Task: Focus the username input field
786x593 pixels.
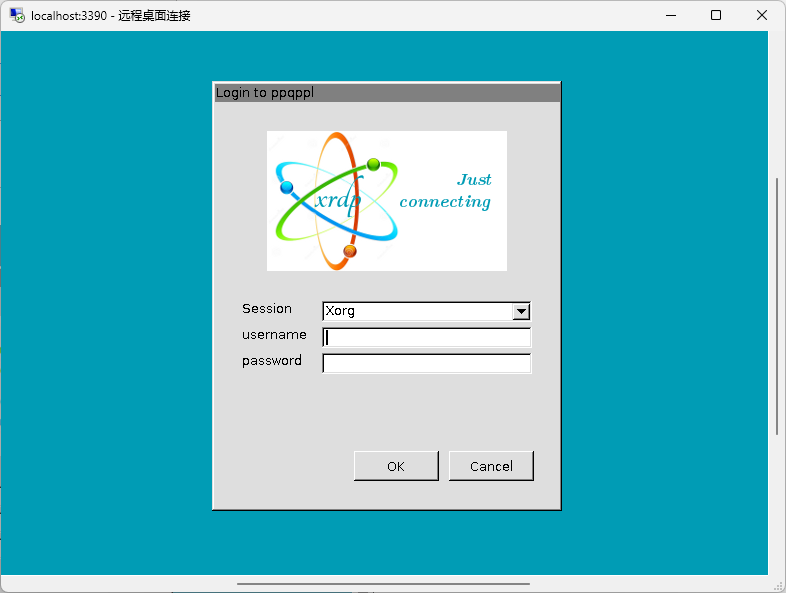Action: 427,337
